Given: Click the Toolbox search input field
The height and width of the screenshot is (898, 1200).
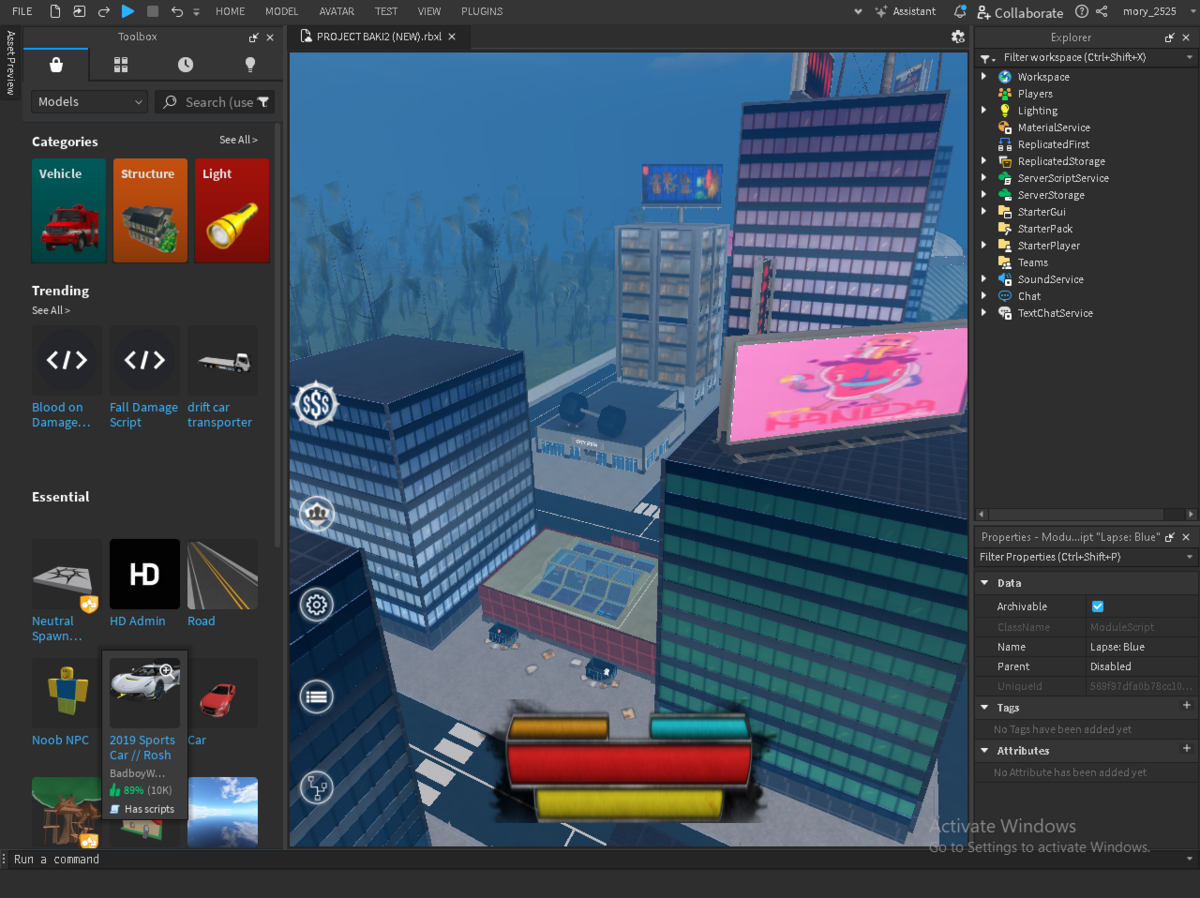Looking at the screenshot, I should tap(215, 102).
